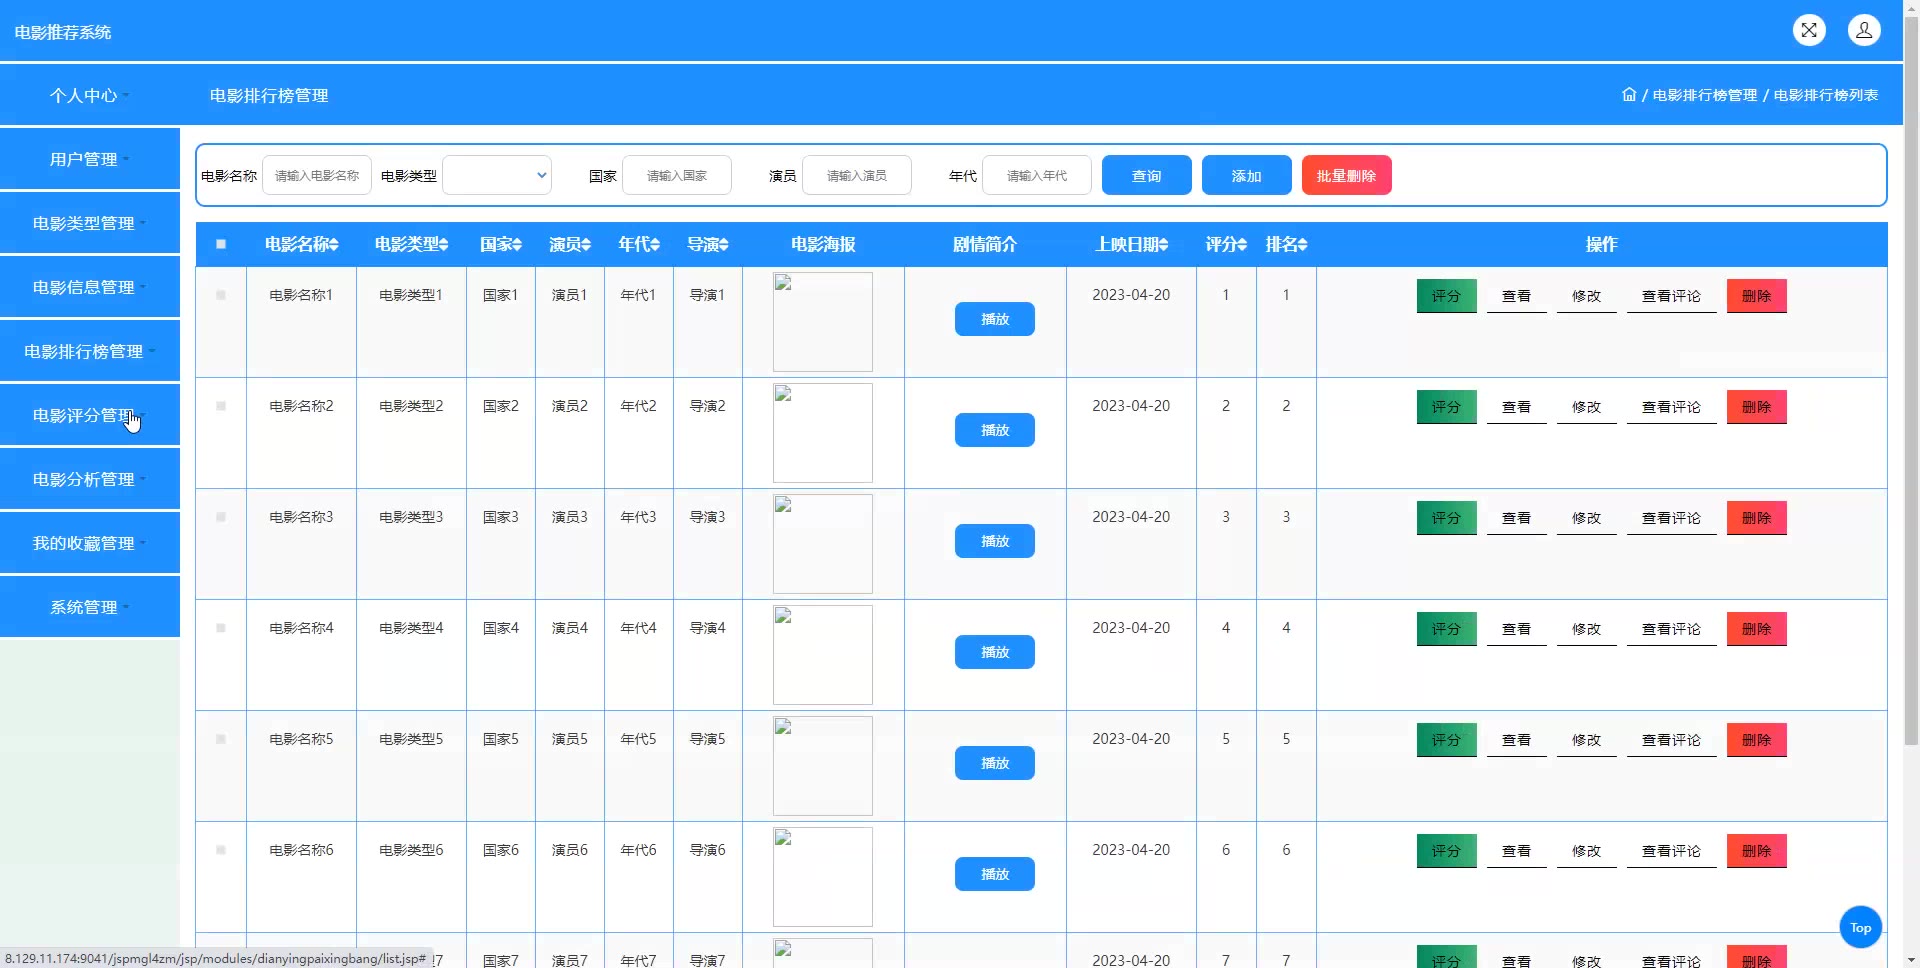Check the row checkbox for 电影名称1
This screenshot has width=1920, height=968.
(x=221, y=295)
